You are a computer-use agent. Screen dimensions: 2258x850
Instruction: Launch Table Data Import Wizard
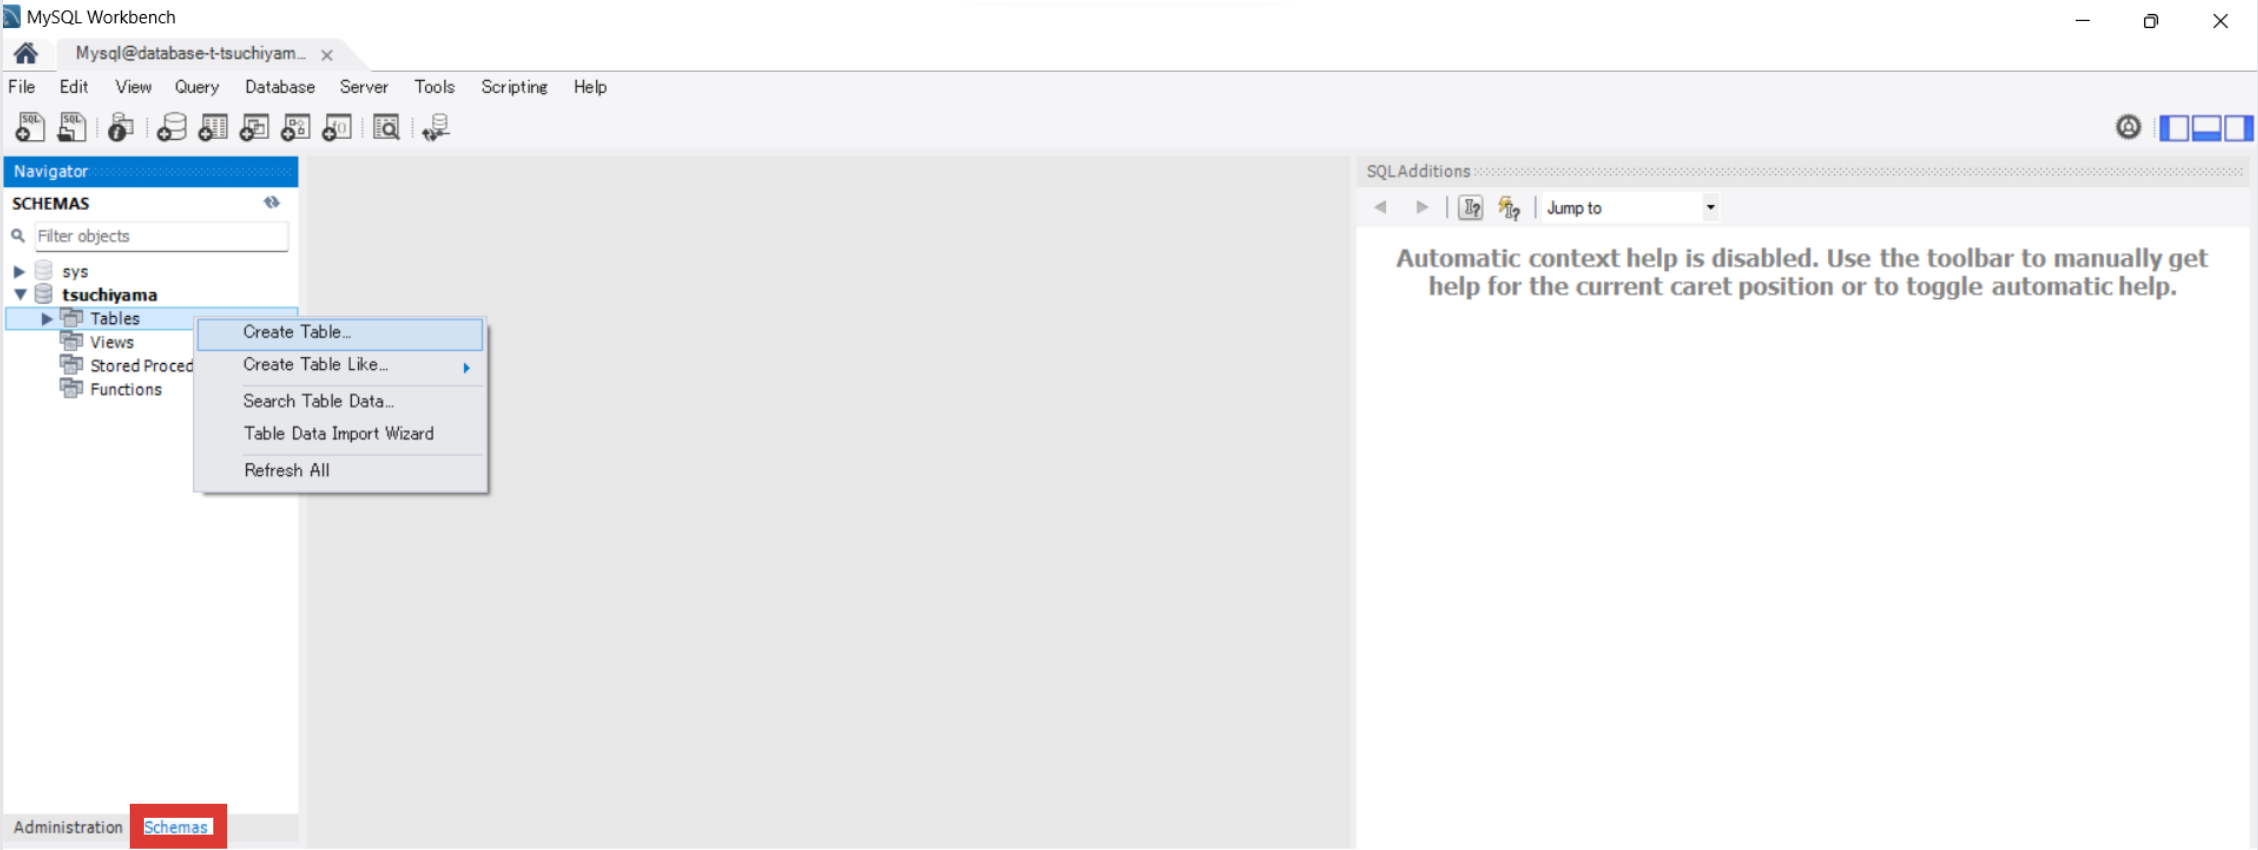[x=340, y=434]
